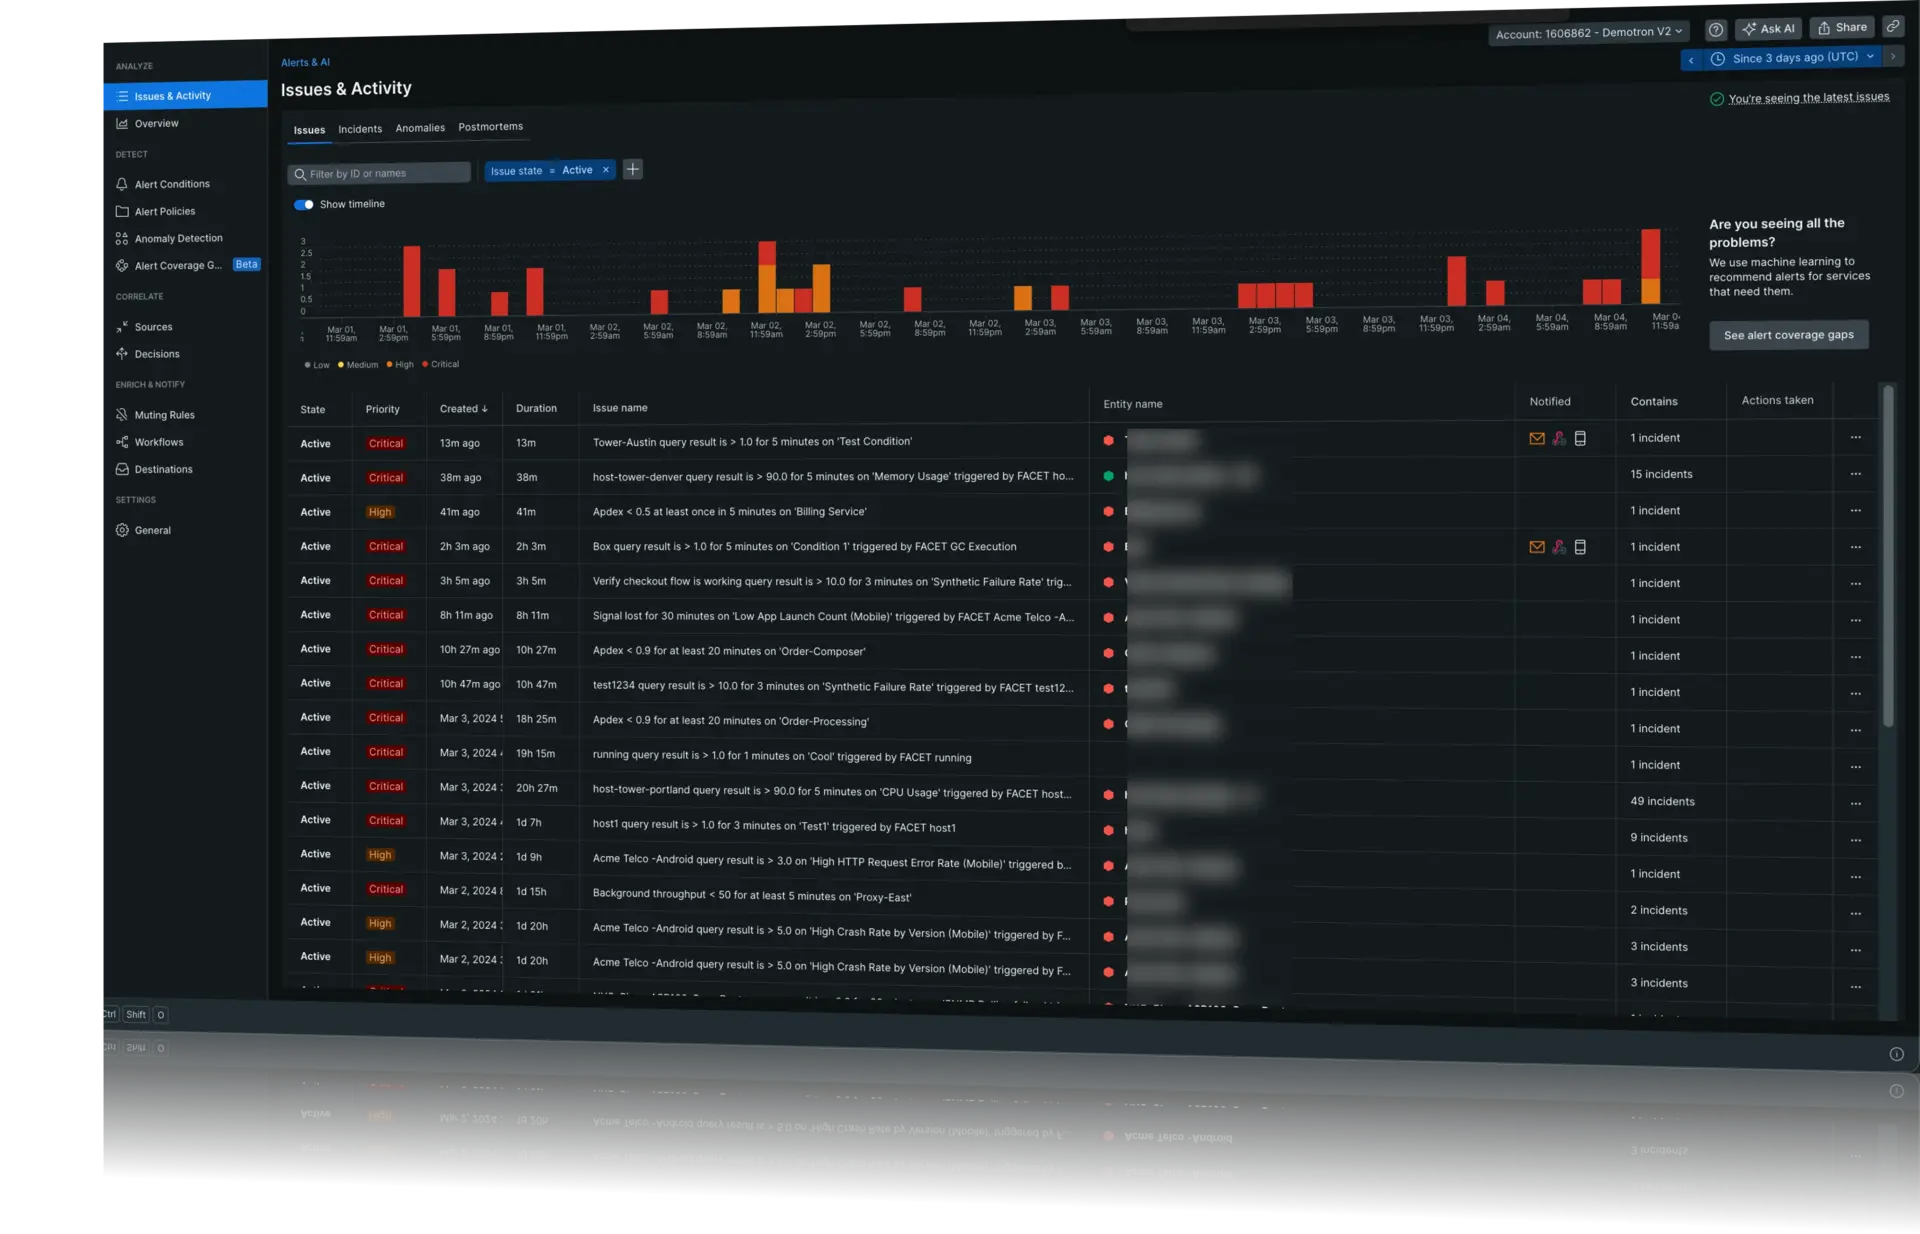This screenshot has width=1920, height=1234.
Task: Click the Ask AI button
Action: click(x=1768, y=29)
